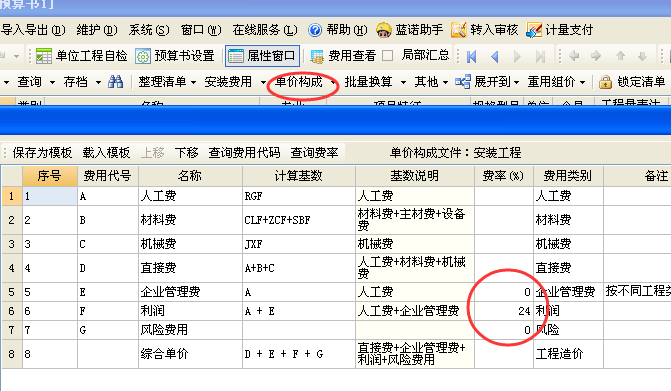The width and height of the screenshot is (671, 391).
Task: Click the 费率(%) column header
Action: point(504,176)
